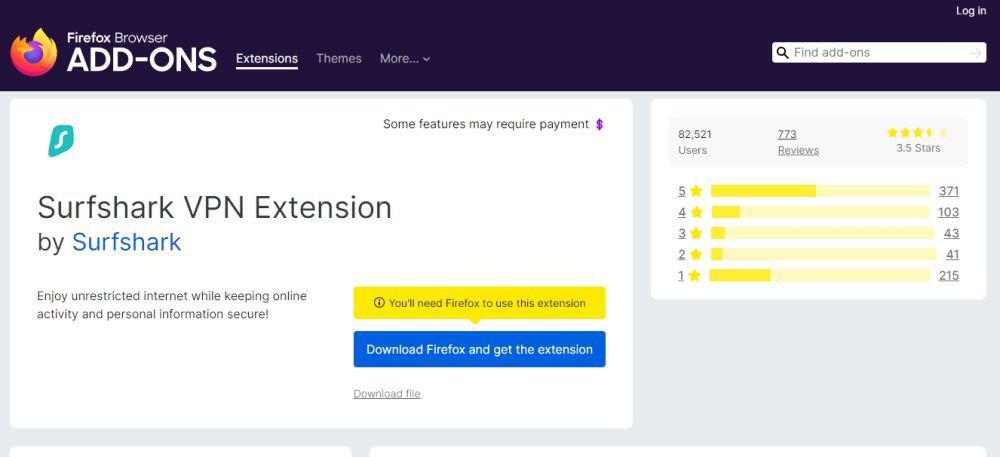Viewport: 1000px width, 457px height.
Task: Click the 3-star rating bar
Action: click(x=823, y=233)
